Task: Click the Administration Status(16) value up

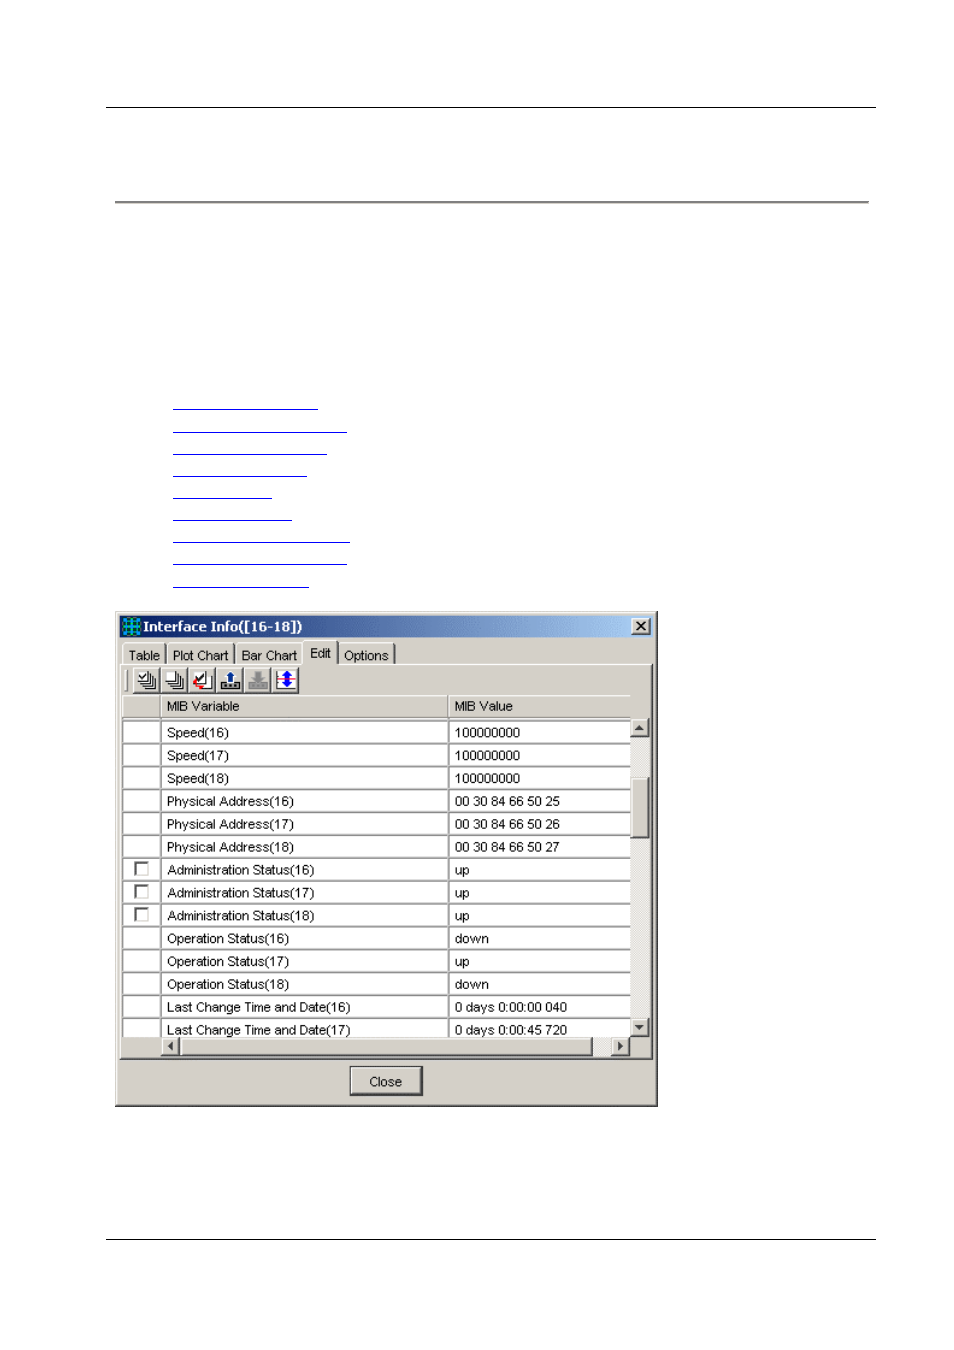Action: point(462,871)
